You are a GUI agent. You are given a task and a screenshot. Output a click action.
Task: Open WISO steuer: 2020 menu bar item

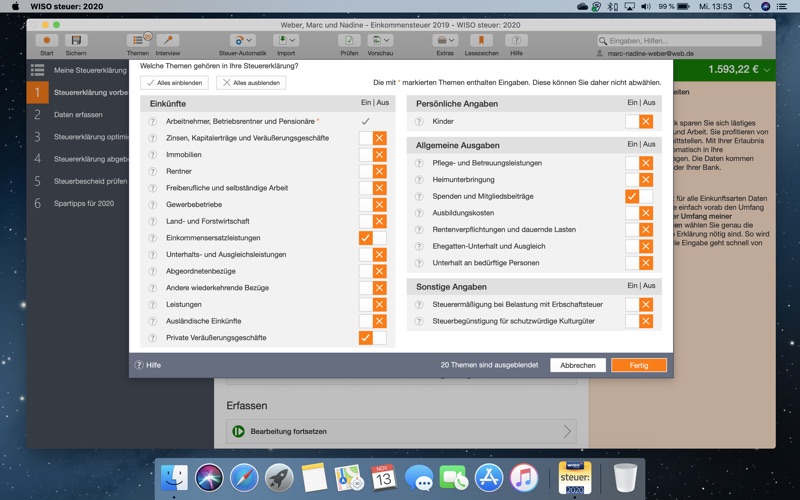[x=67, y=7]
